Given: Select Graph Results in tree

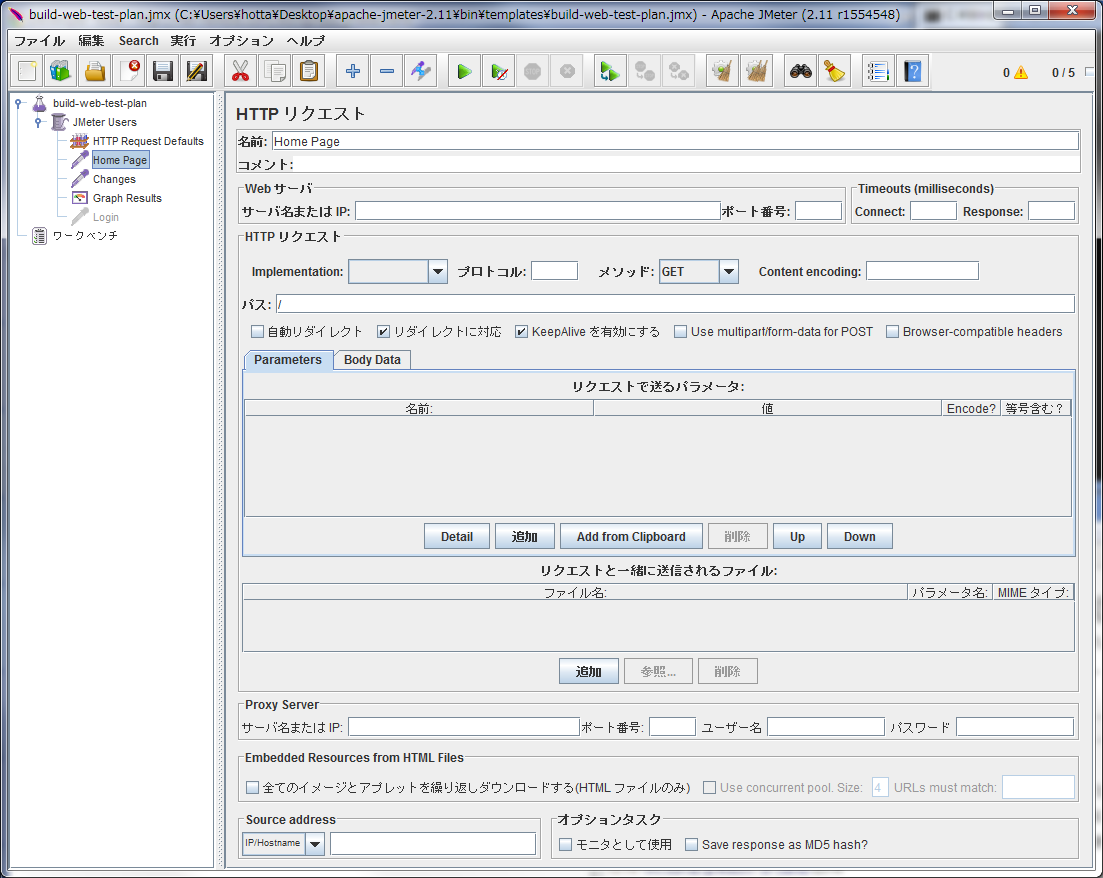Looking at the screenshot, I should (x=127, y=198).
